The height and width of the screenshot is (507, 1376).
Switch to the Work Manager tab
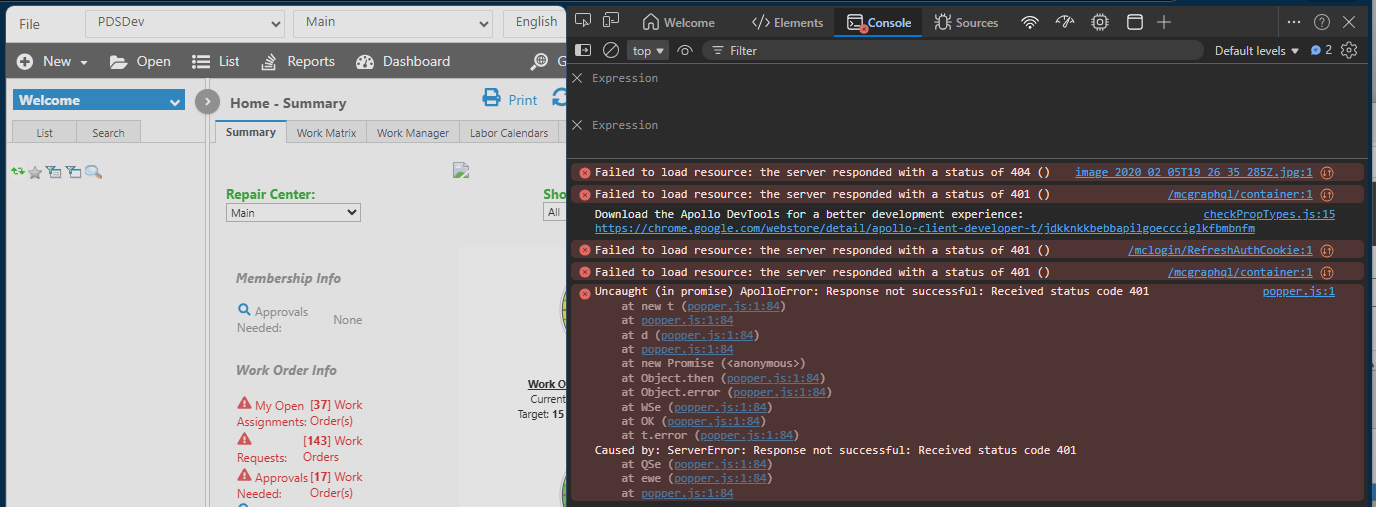[x=412, y=132]
